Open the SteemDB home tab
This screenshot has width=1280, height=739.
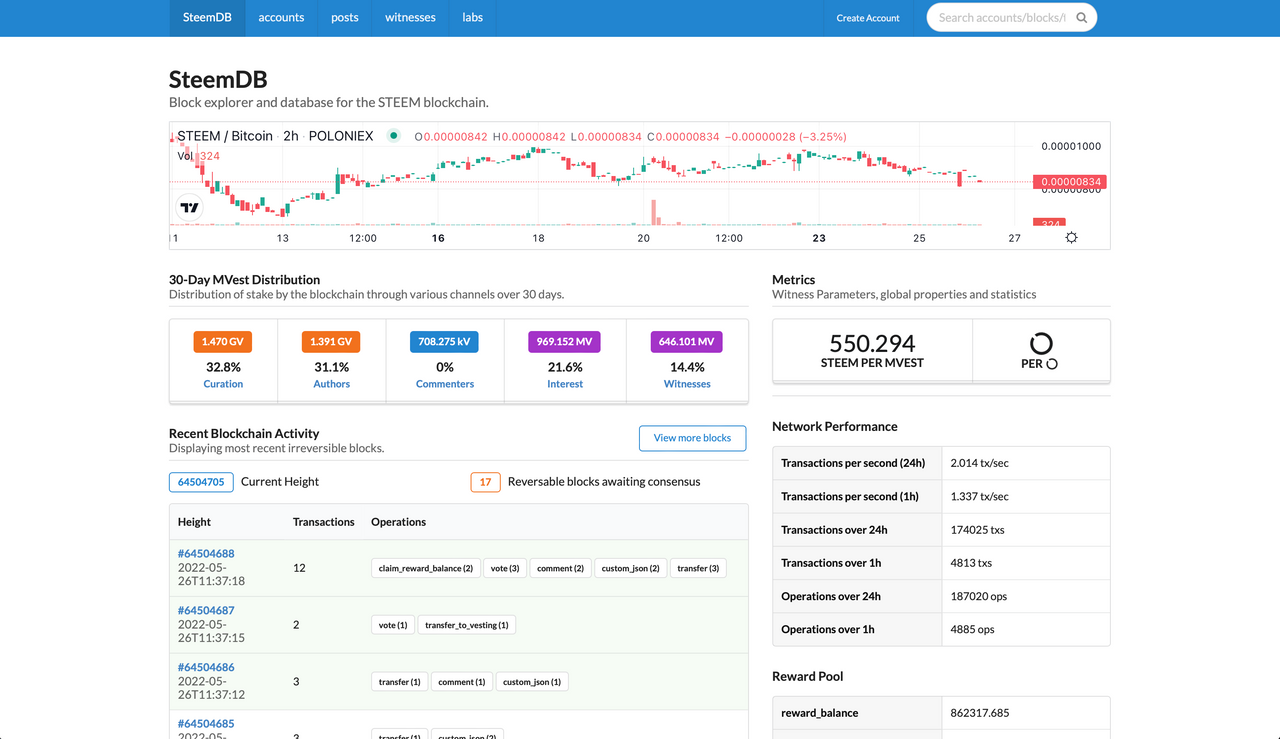pos(207,18)
